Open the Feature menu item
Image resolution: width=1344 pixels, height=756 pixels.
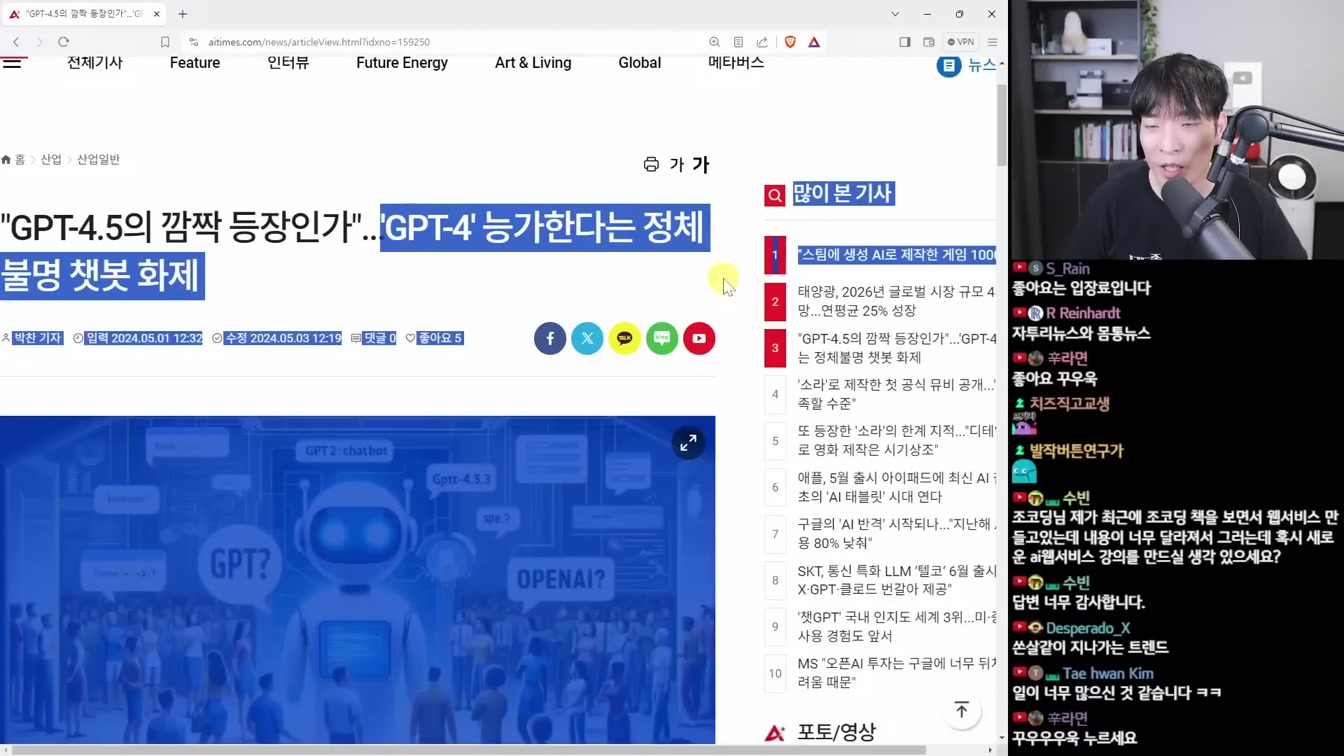point(195,63)
